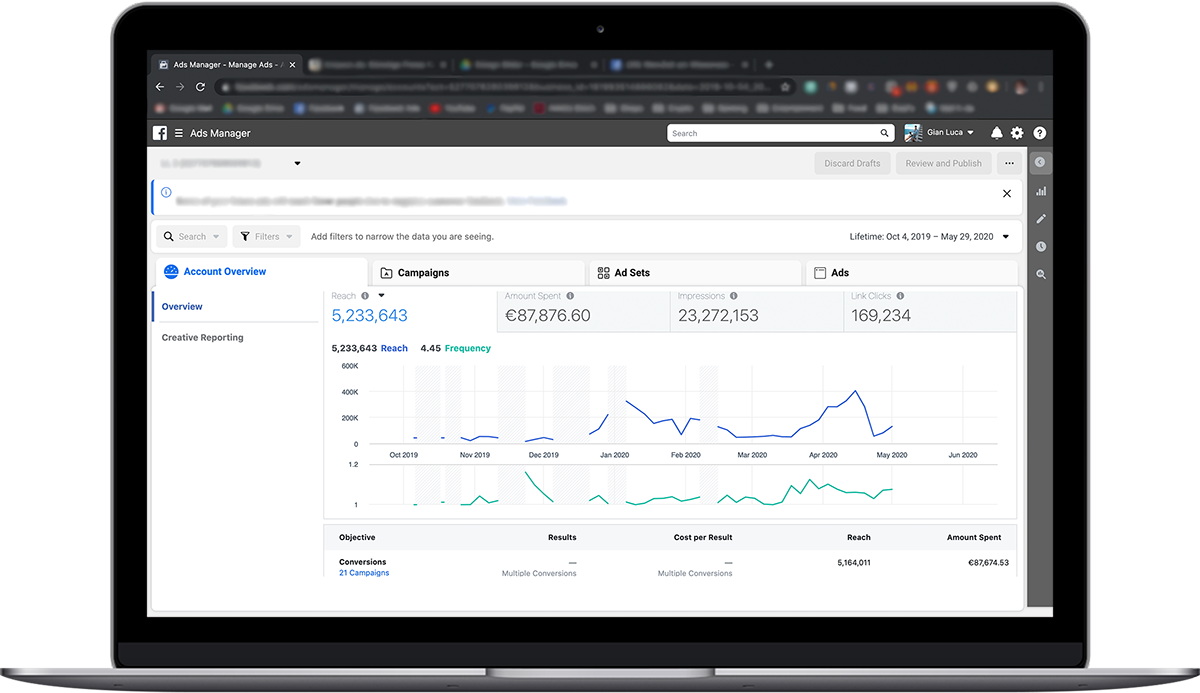This screenshot has height=693, width=1200.
Task: Select the Amount Spent metric card
Action: pos(583,309)
